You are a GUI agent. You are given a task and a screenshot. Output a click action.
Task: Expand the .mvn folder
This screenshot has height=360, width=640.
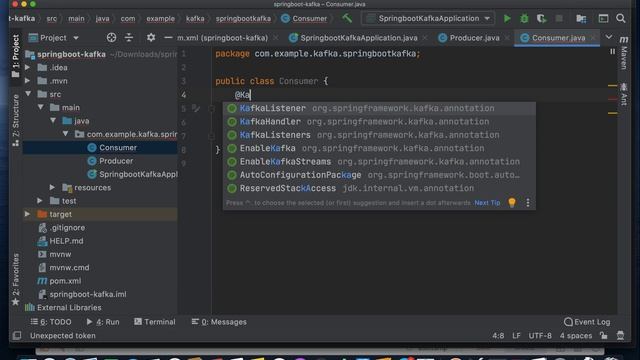tap(27, 81)
